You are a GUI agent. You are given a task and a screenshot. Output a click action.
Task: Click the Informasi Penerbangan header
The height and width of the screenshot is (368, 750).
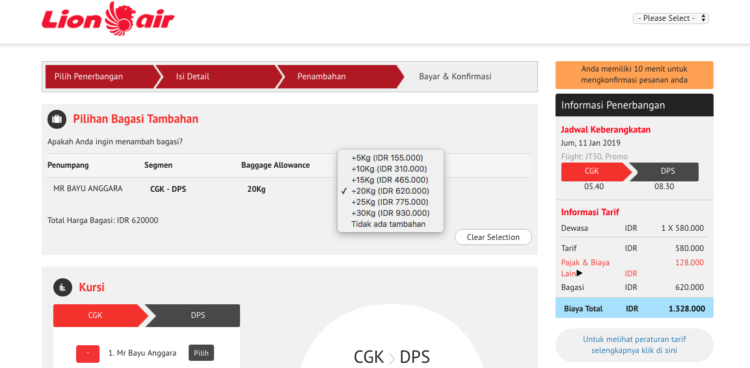coord(634,105)
